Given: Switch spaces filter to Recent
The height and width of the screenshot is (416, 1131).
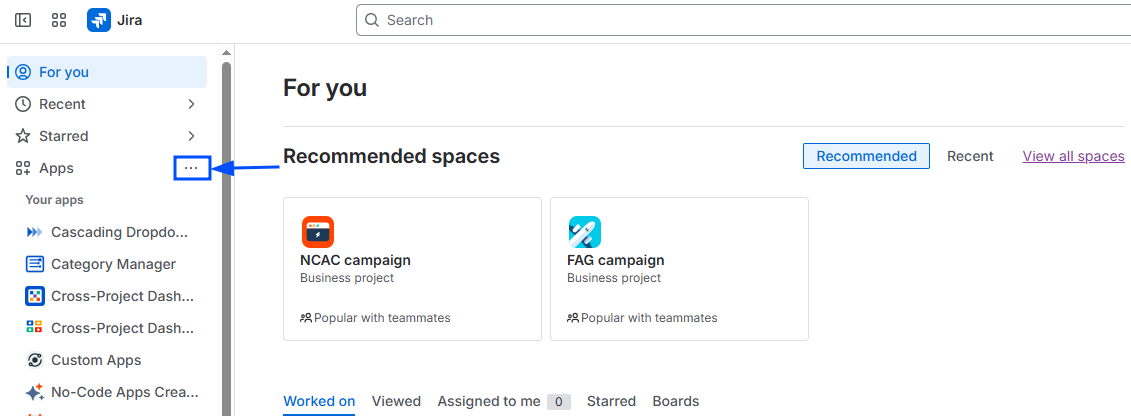Looking at the screenshot, I should coord(970,156).
